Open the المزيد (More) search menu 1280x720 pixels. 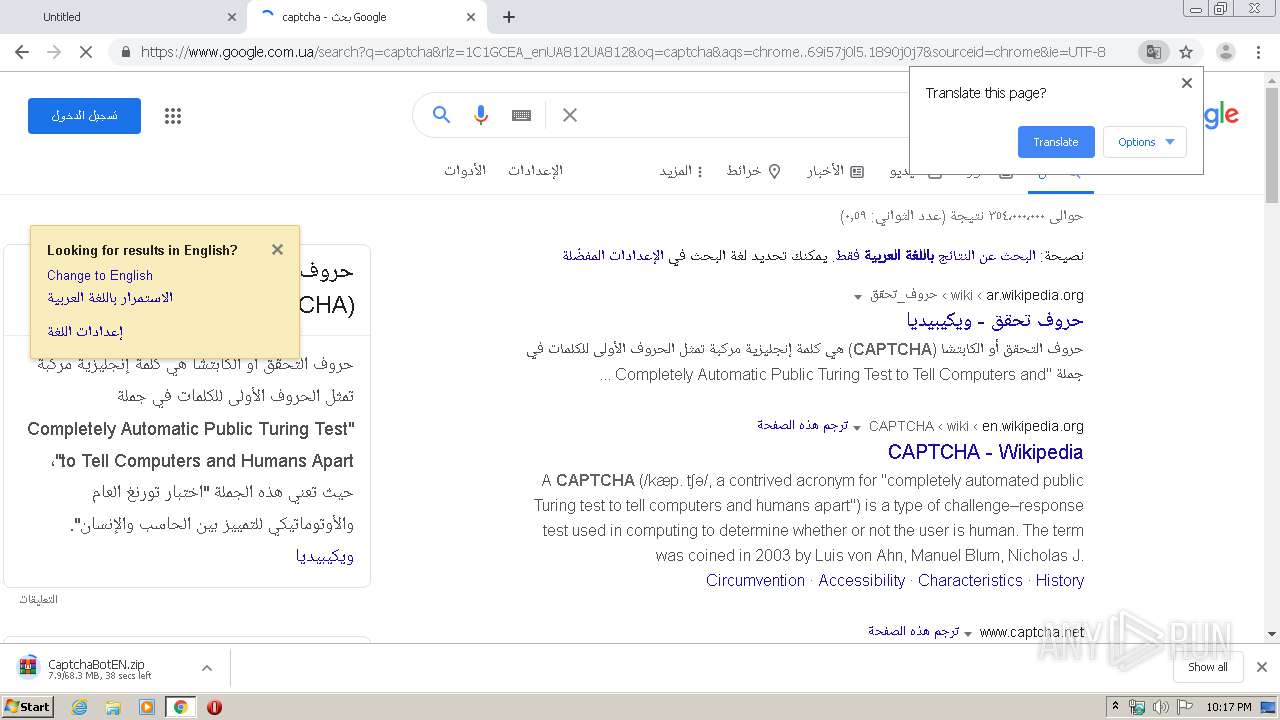click(681, 171)
